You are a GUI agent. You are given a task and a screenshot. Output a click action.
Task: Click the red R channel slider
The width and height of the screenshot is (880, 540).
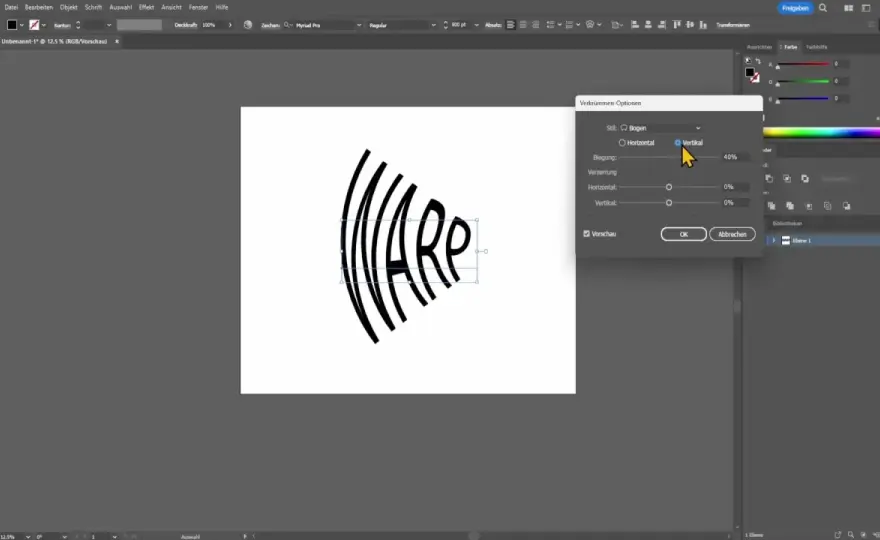coord(803,64)
